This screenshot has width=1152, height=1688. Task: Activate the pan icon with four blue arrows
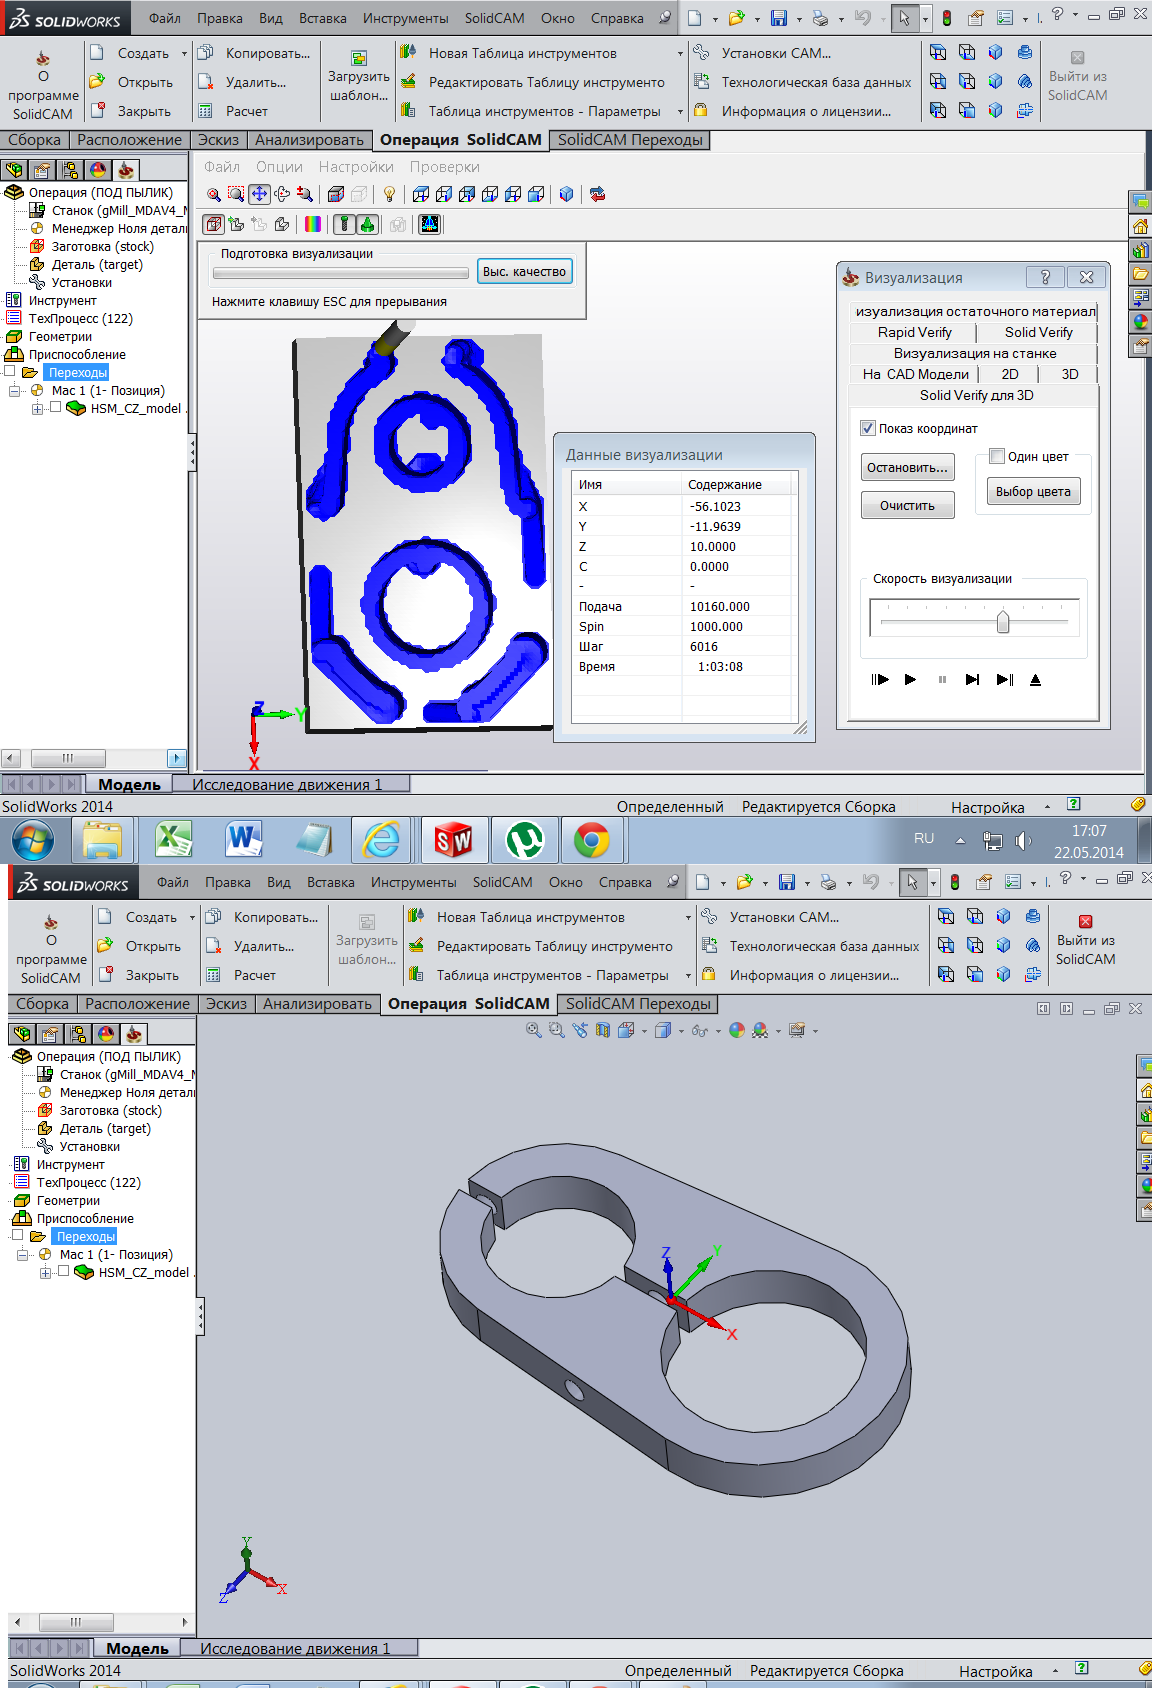pos(259,194)
